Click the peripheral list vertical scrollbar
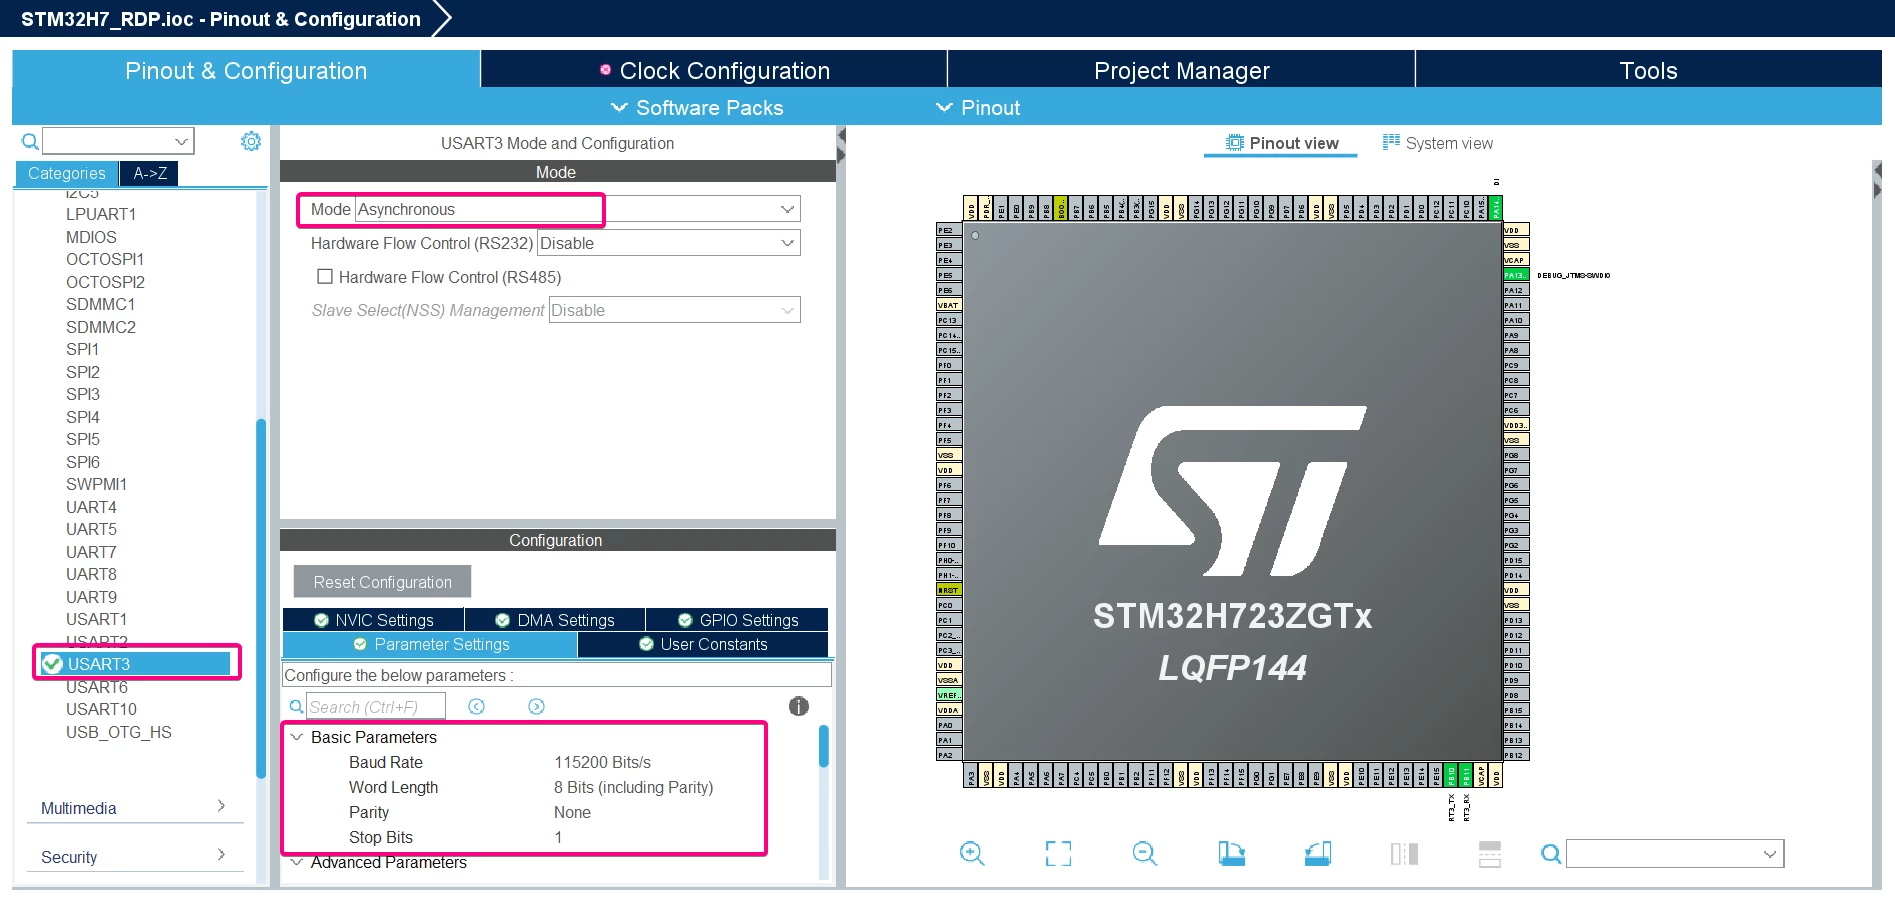The width and height of the screenshot is (1895, 902). 261,598
